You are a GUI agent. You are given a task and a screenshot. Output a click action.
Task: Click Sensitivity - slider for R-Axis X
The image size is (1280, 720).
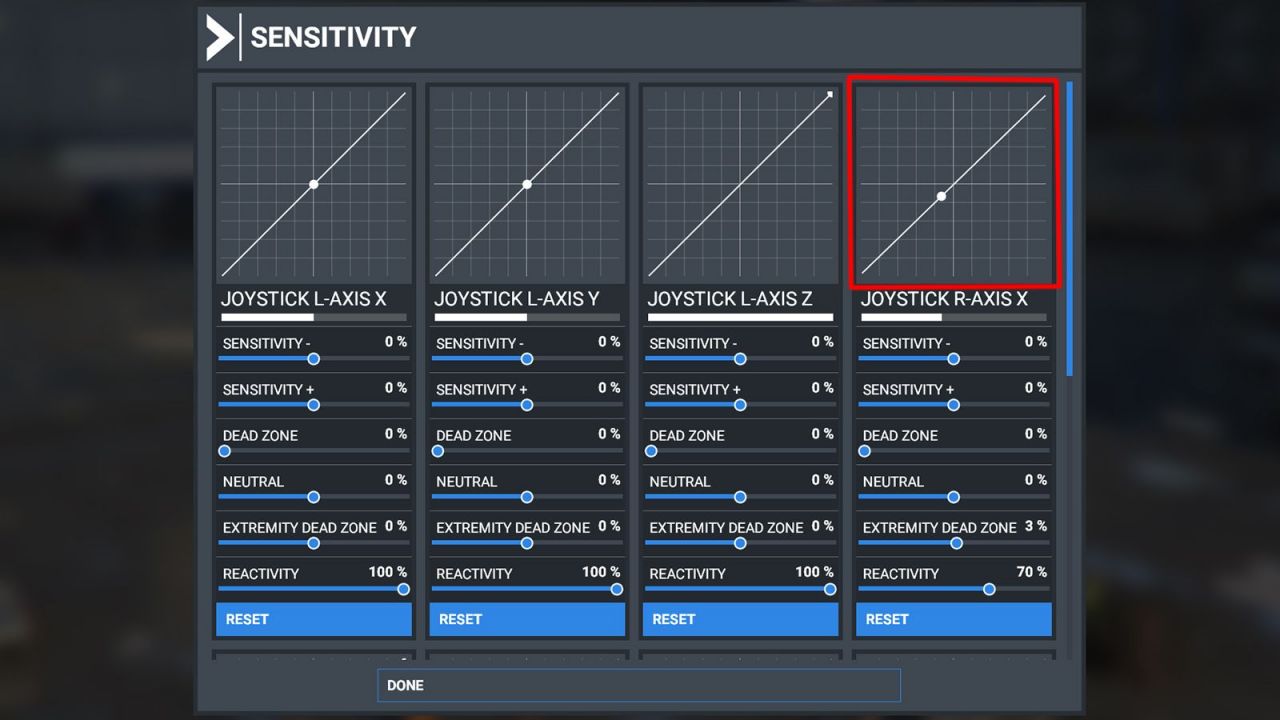[954, 359]
